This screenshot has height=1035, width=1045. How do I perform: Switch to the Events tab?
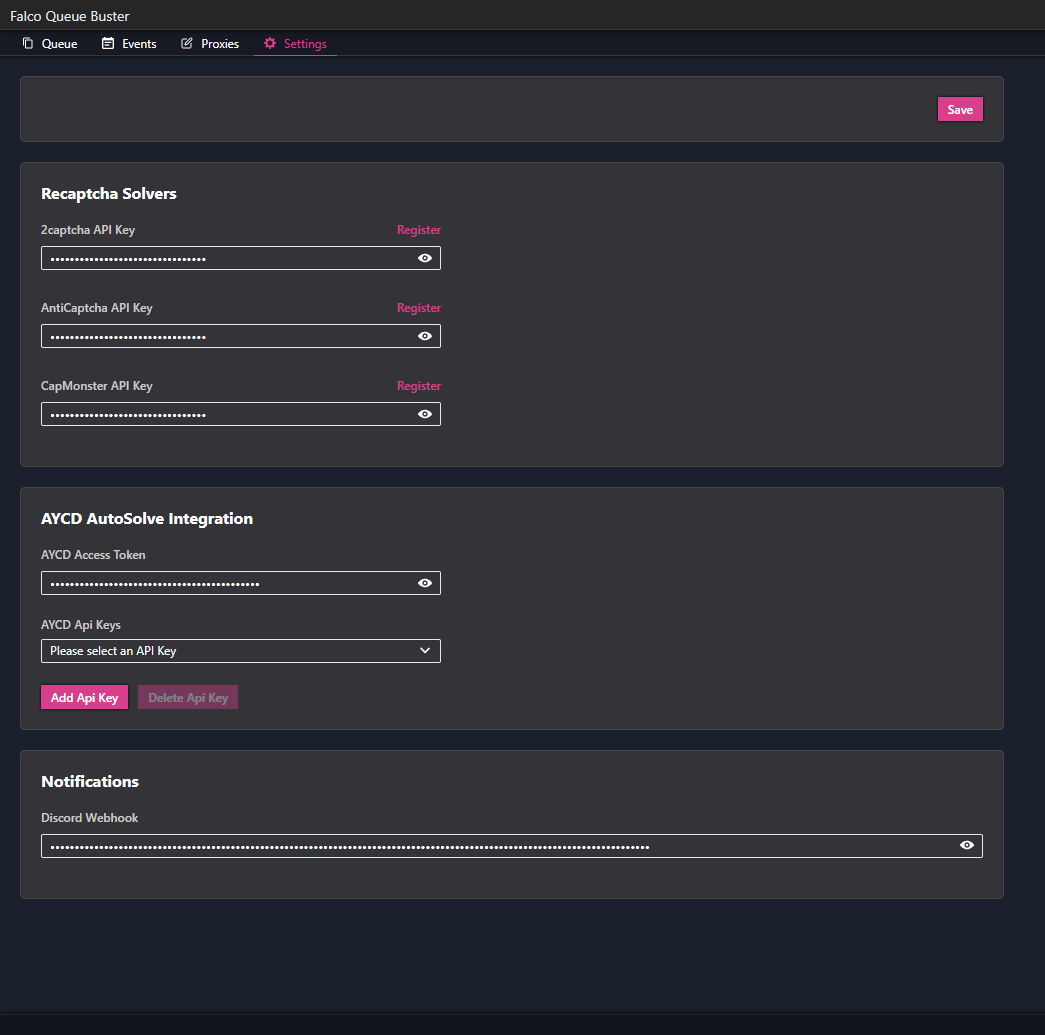129,43
